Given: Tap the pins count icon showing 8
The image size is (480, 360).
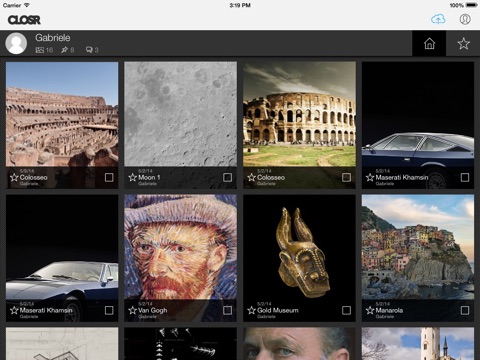Looking at the screenshot, I should click(64, 50).
